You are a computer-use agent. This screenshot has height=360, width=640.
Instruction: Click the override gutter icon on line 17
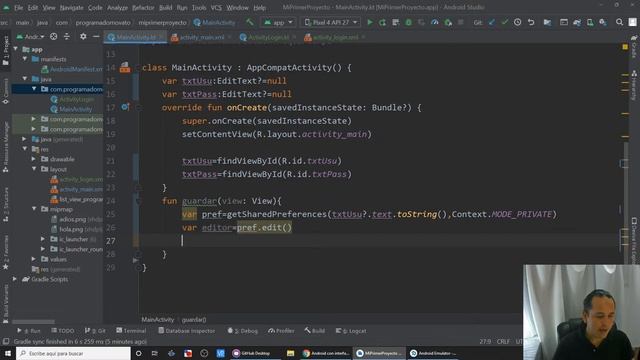pos(125,107)
